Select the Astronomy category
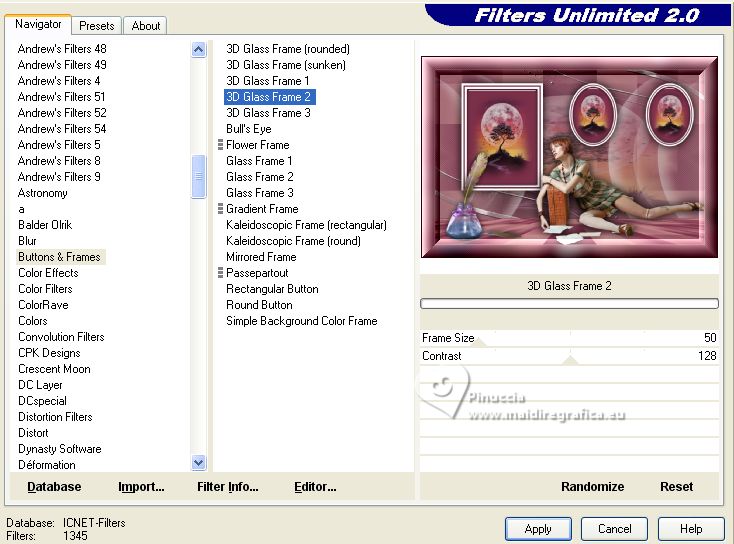 (43, 193)
